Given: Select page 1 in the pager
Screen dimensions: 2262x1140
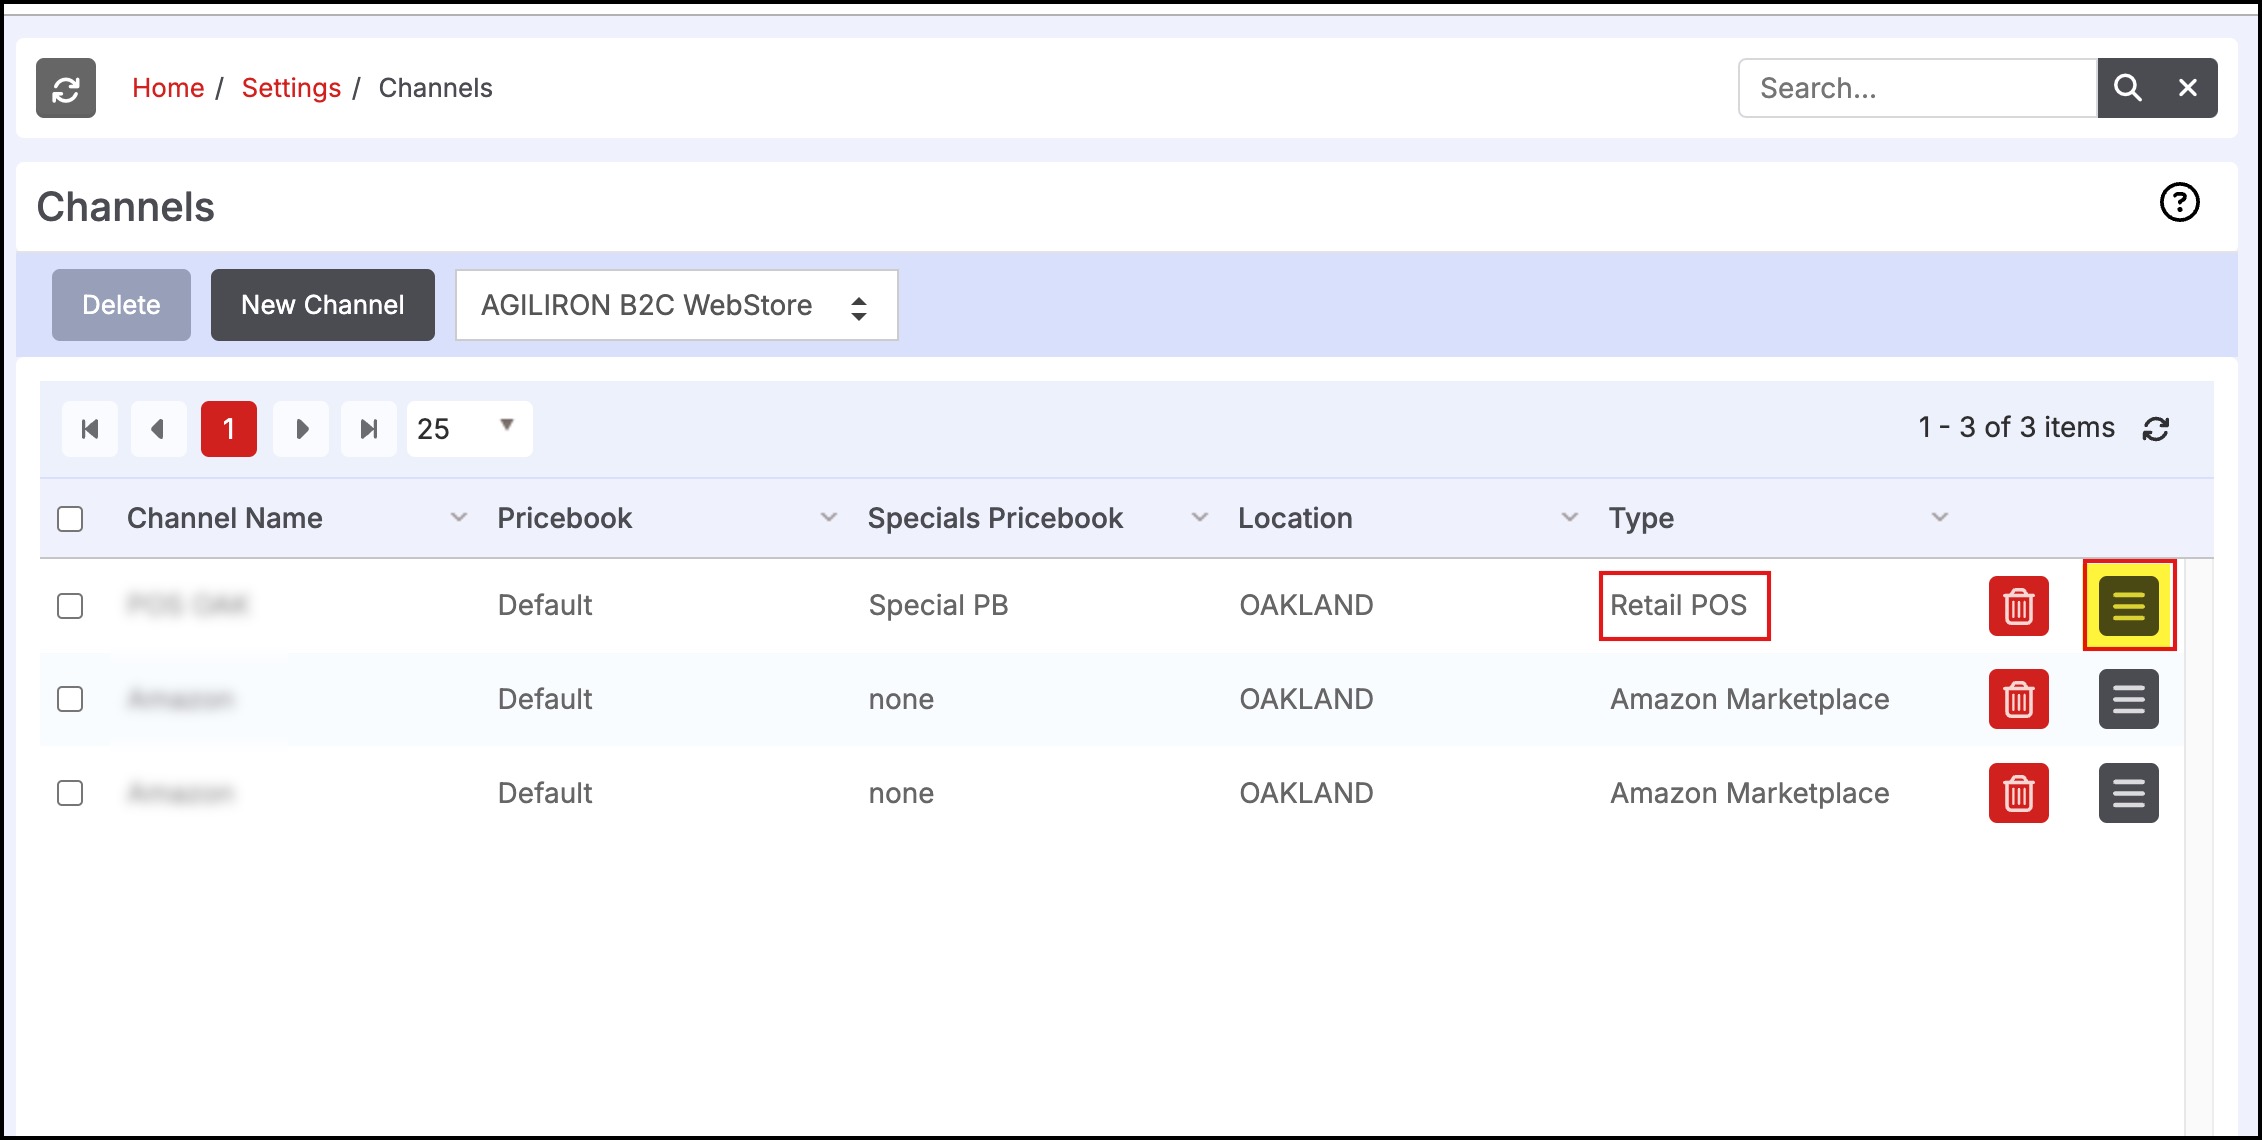Looking at the screenshot, I should (x=229, y=429).
